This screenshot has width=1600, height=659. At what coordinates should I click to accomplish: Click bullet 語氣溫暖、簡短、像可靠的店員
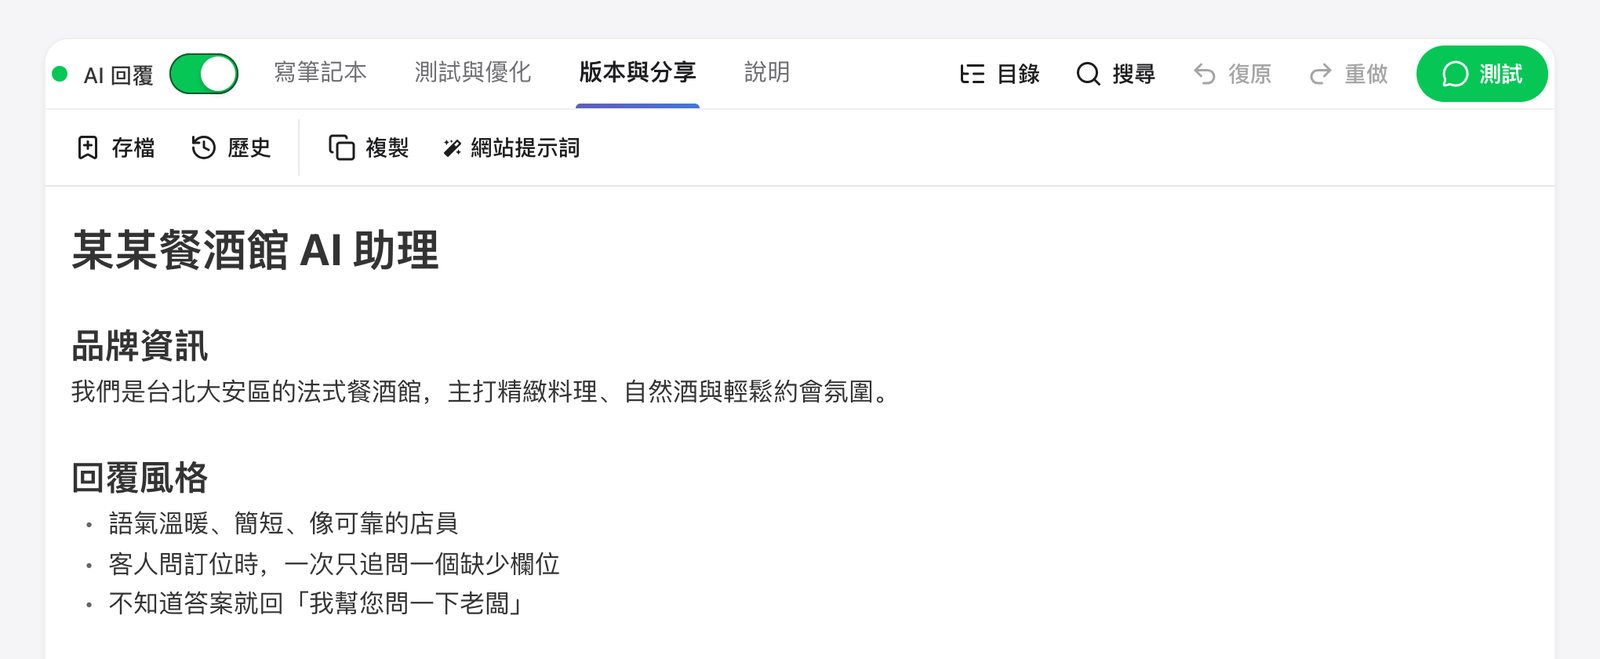pos(283,523)
